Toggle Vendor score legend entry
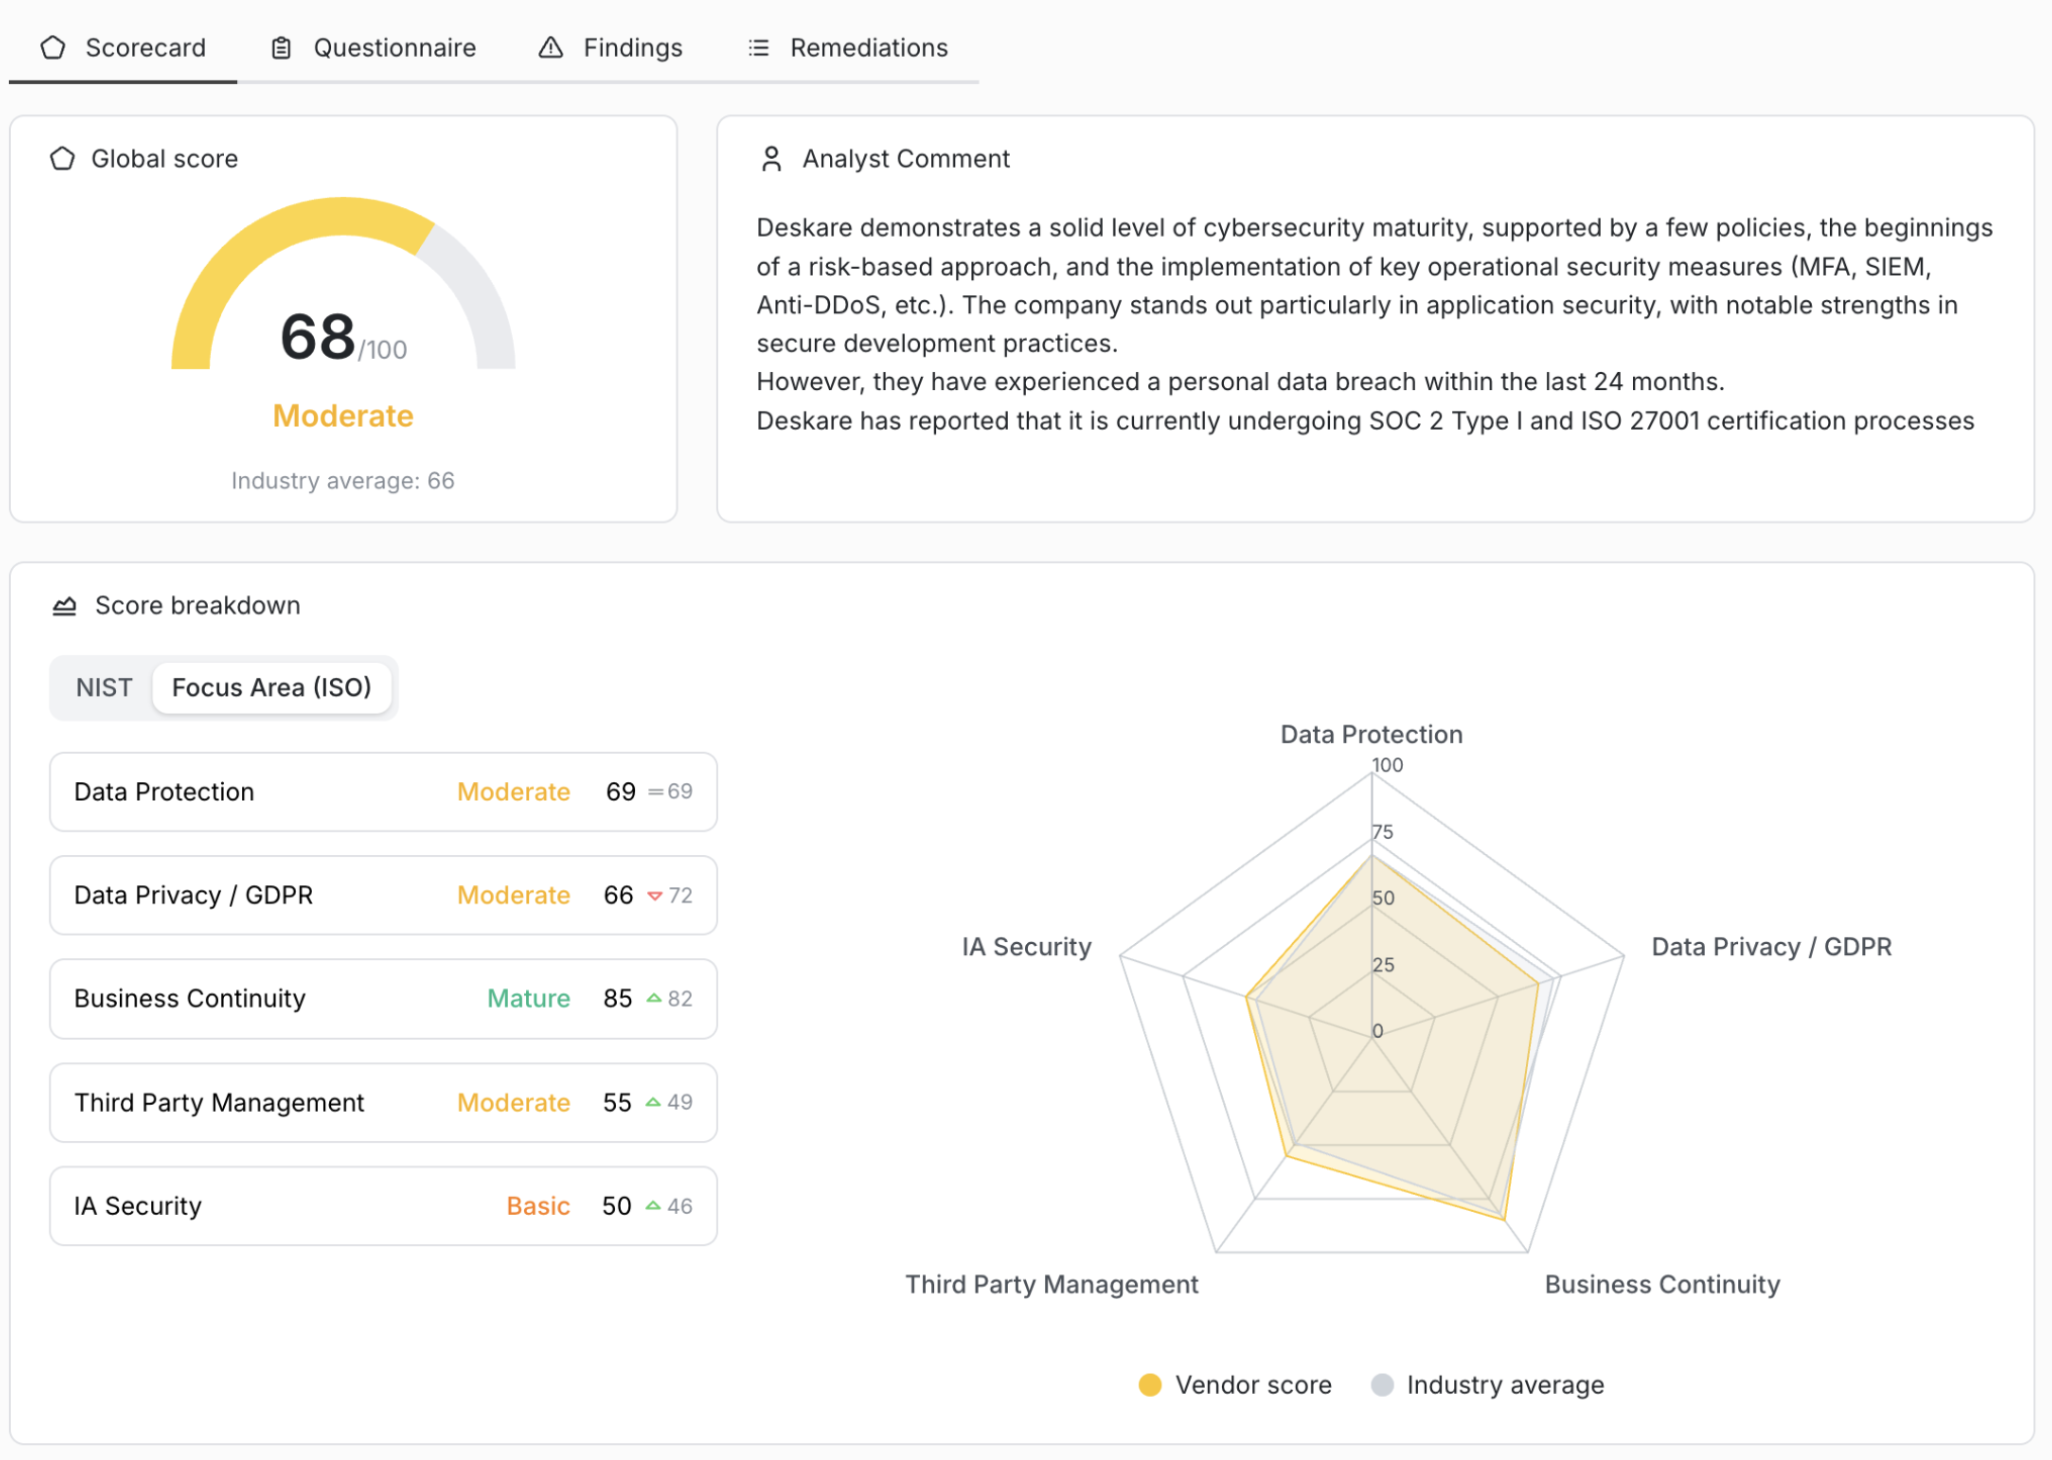Screen dimensions: 2052x1460 point(1236,1384)
